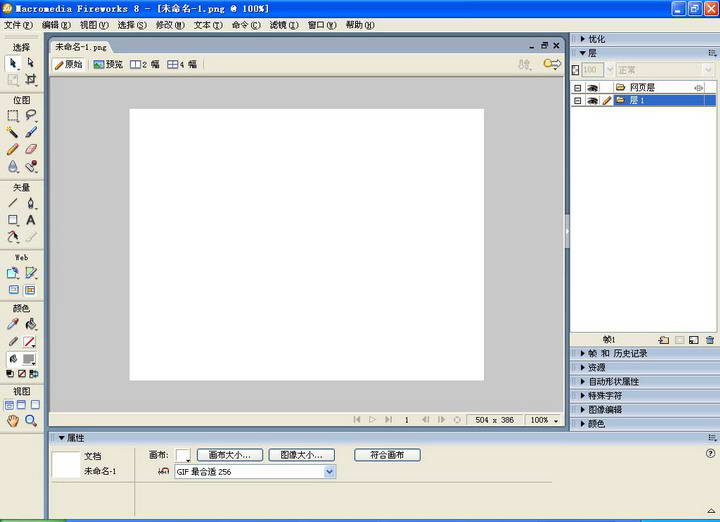Delete layer using trash icon in Layers panel

coord(710,340)
